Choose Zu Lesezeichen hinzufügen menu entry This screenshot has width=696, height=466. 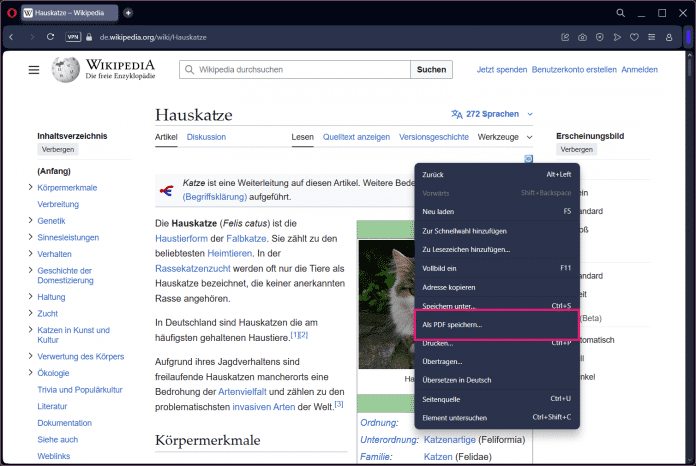pos(497,249)
